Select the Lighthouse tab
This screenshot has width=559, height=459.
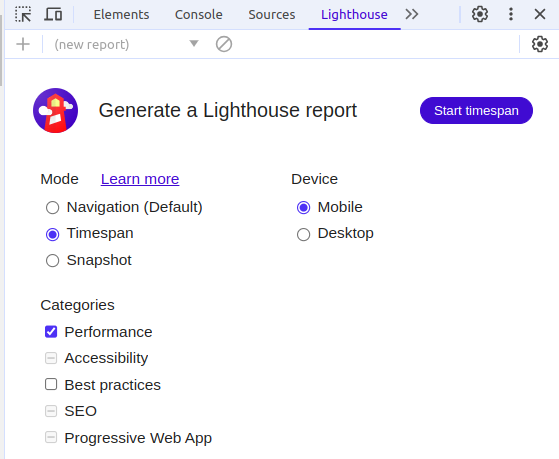point(354,15)
